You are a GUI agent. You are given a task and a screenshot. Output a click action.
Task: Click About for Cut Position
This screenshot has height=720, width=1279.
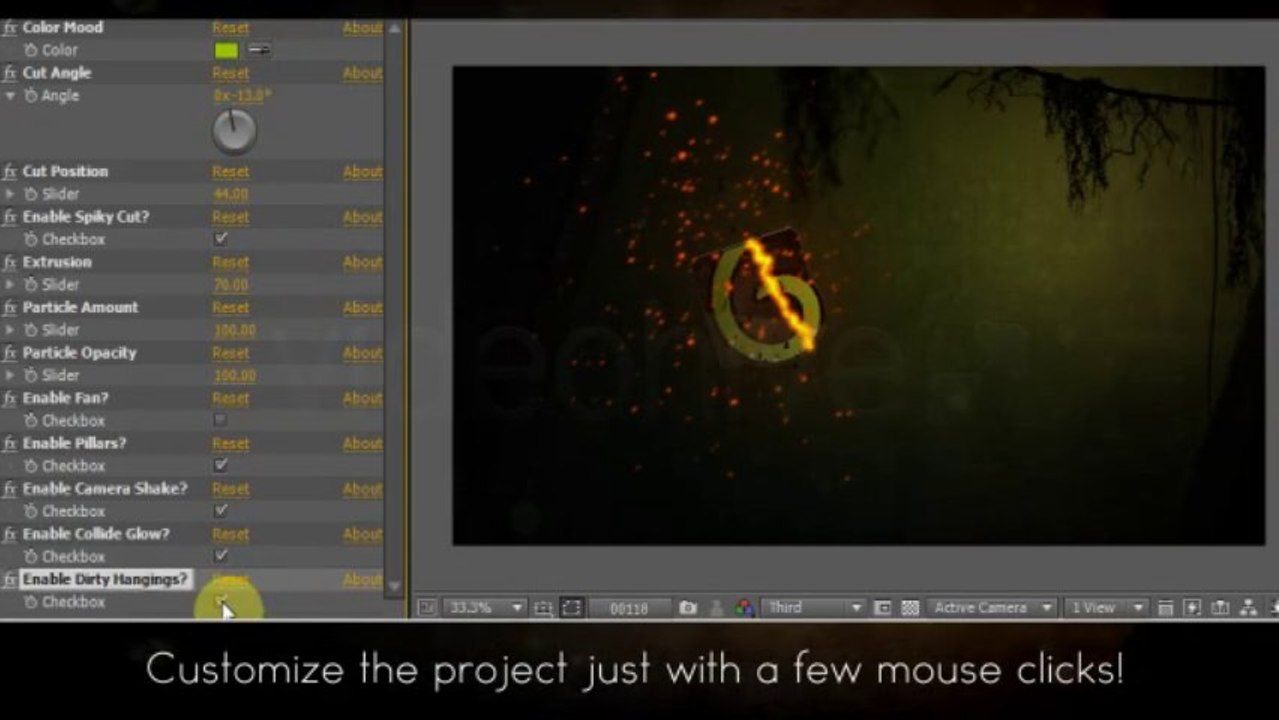(x=362, y=172)
